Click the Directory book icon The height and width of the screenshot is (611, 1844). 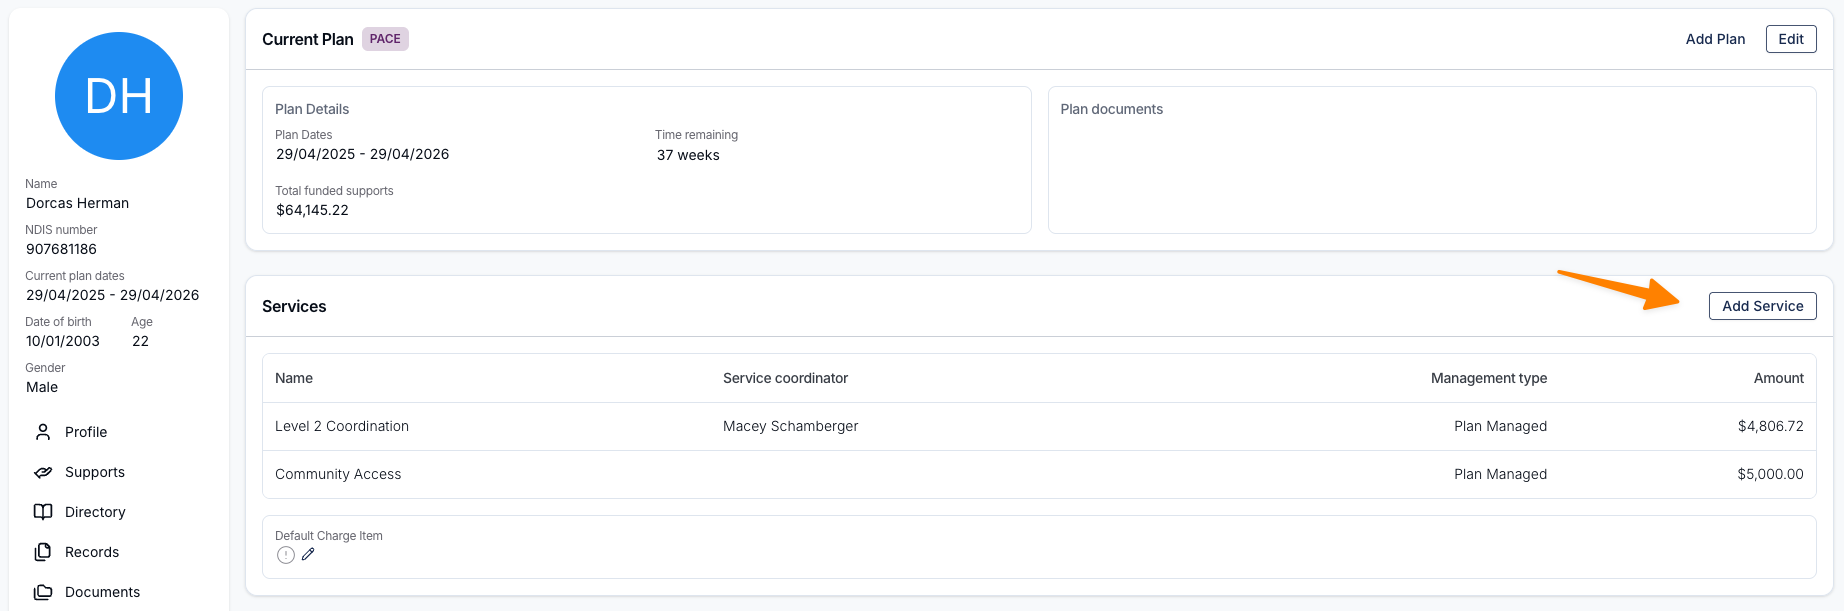pyautogui.click(x=43, y=512)
